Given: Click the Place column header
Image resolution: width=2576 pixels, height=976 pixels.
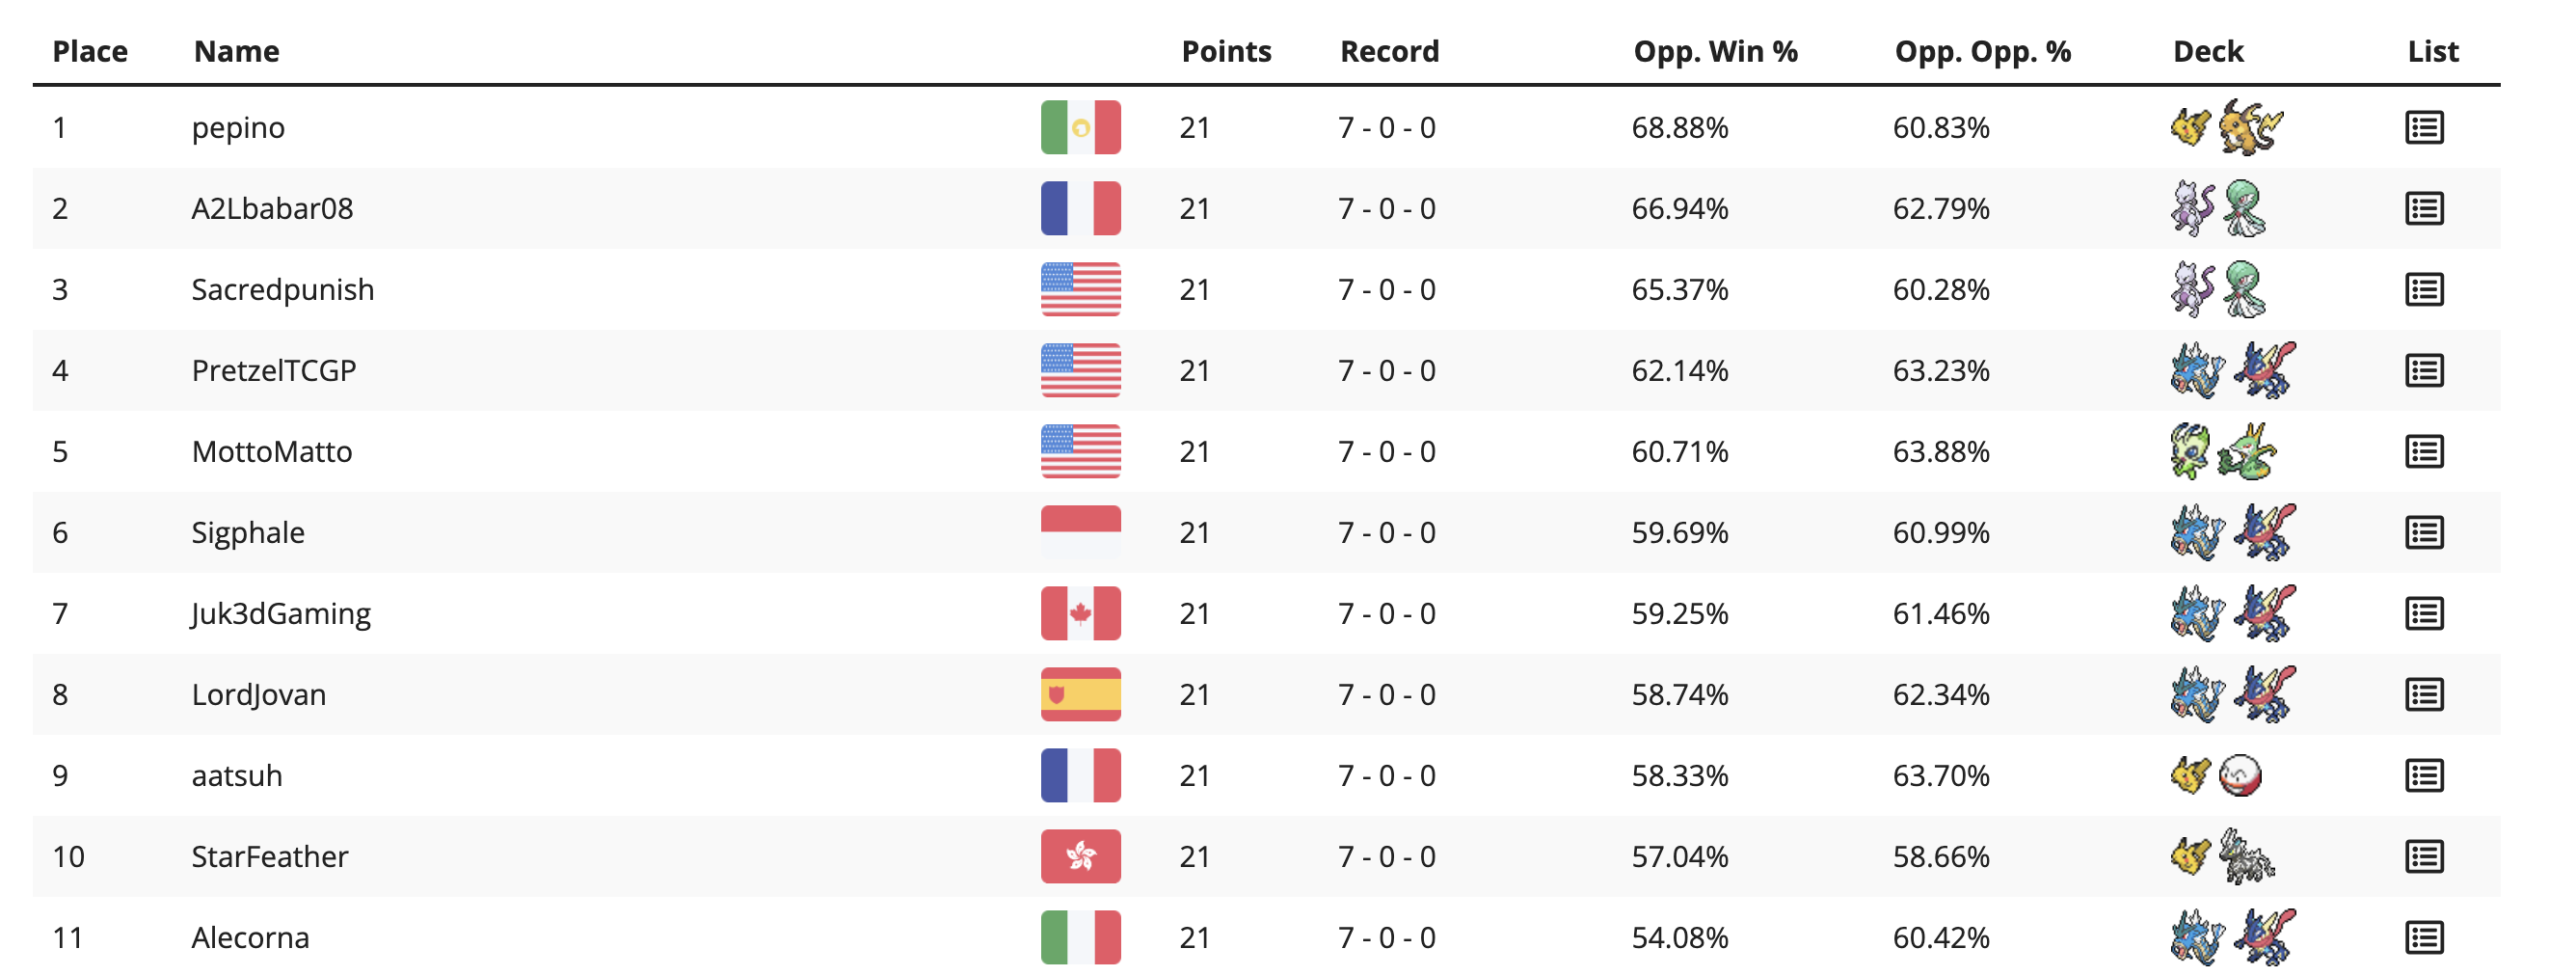Looking at the screenshot, I should (x=90, y=51).
